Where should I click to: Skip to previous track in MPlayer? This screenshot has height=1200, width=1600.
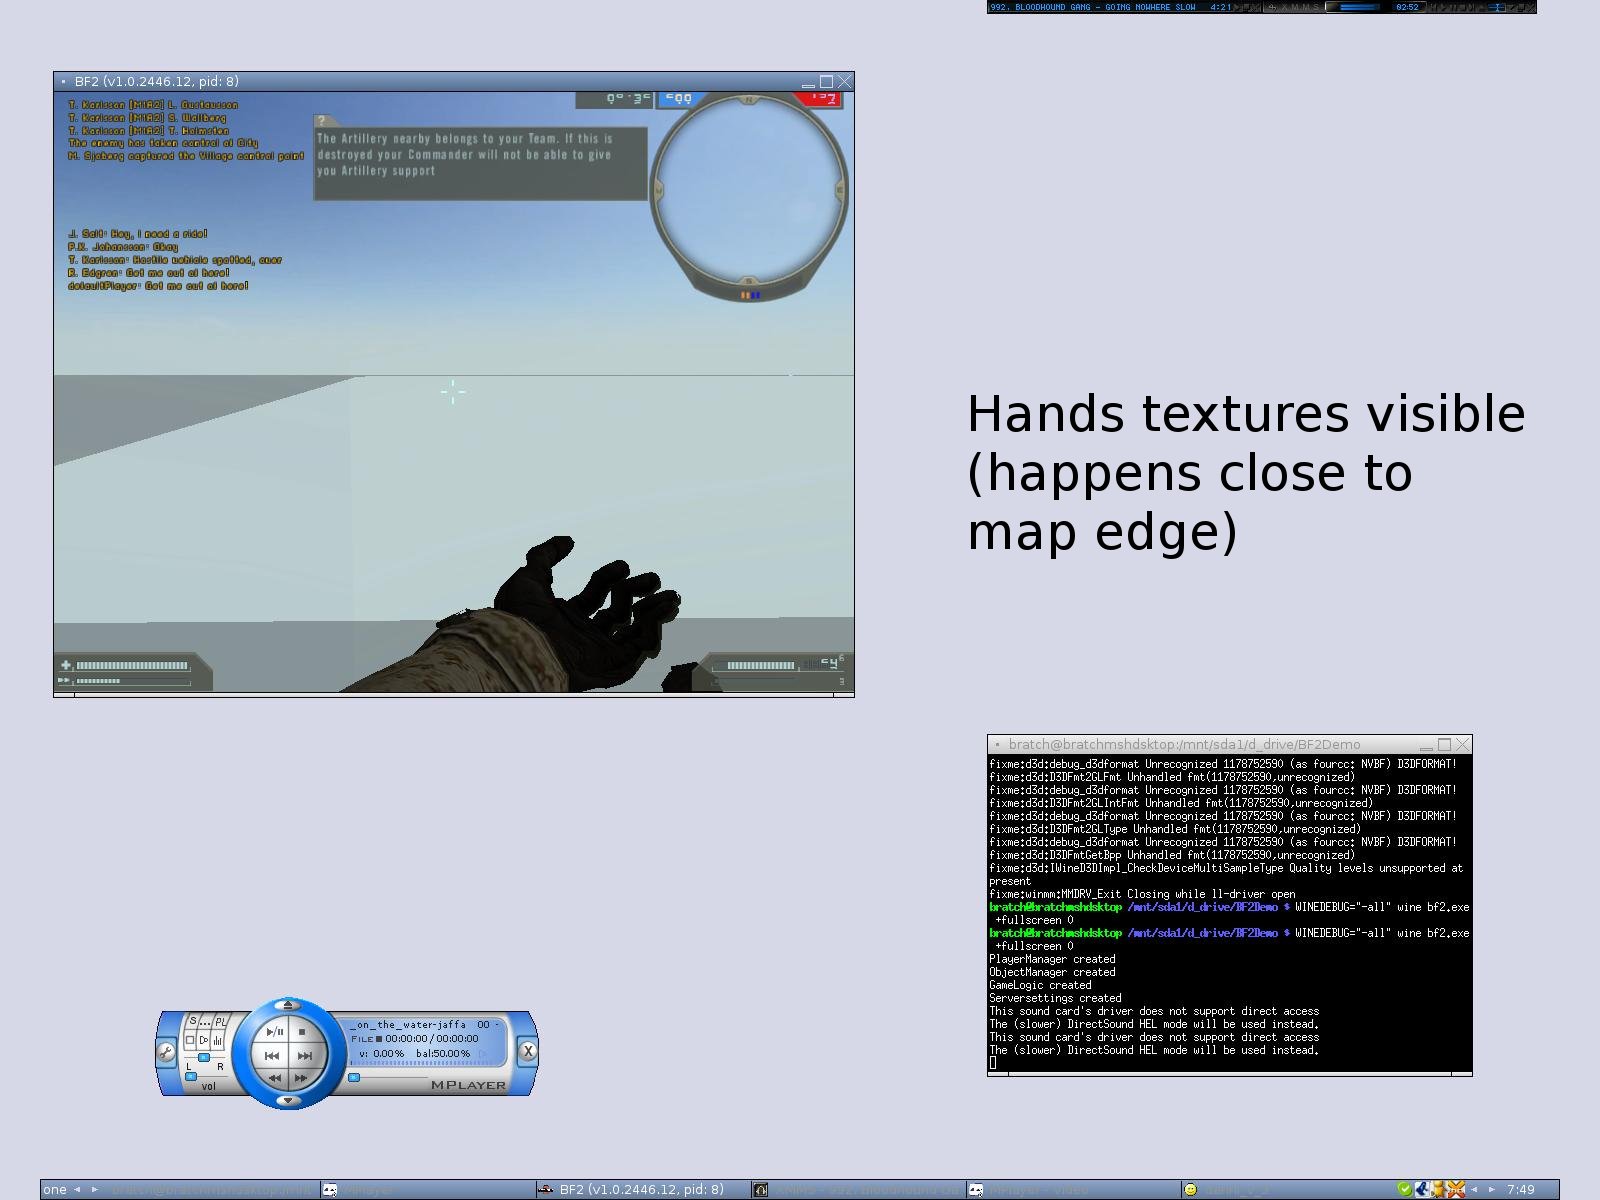point(272,1055)
